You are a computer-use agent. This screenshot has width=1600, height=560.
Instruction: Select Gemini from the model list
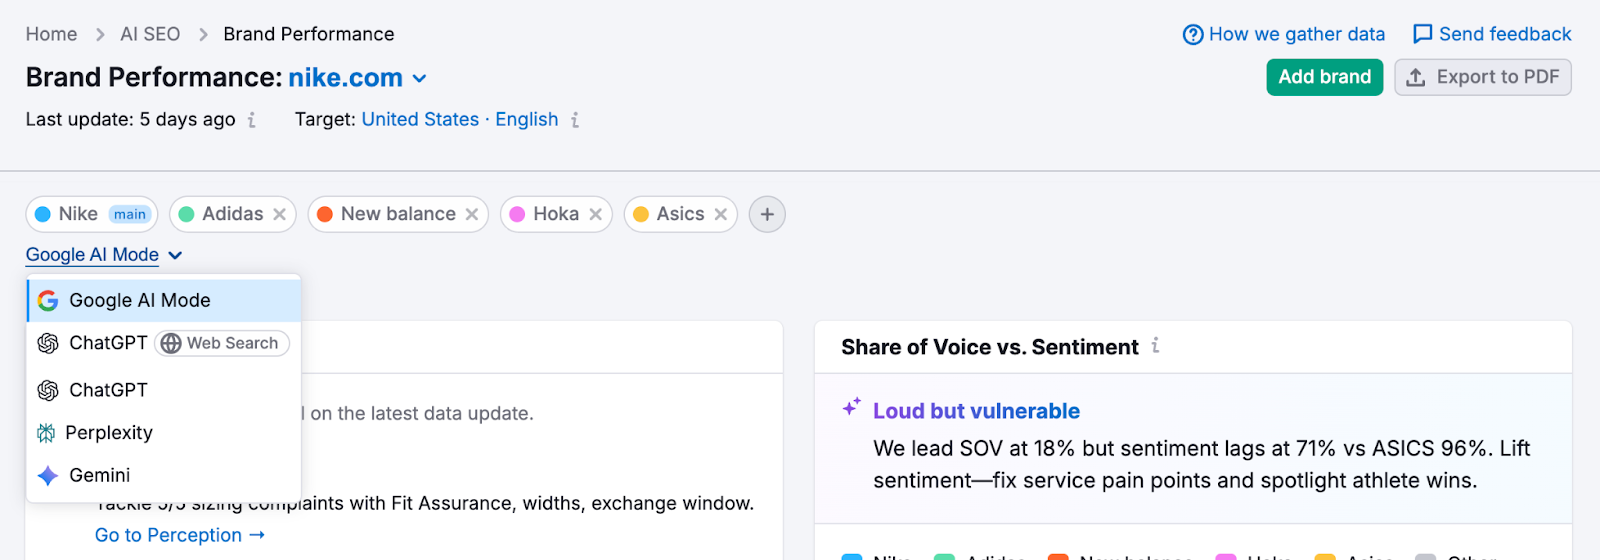(99, 475)
